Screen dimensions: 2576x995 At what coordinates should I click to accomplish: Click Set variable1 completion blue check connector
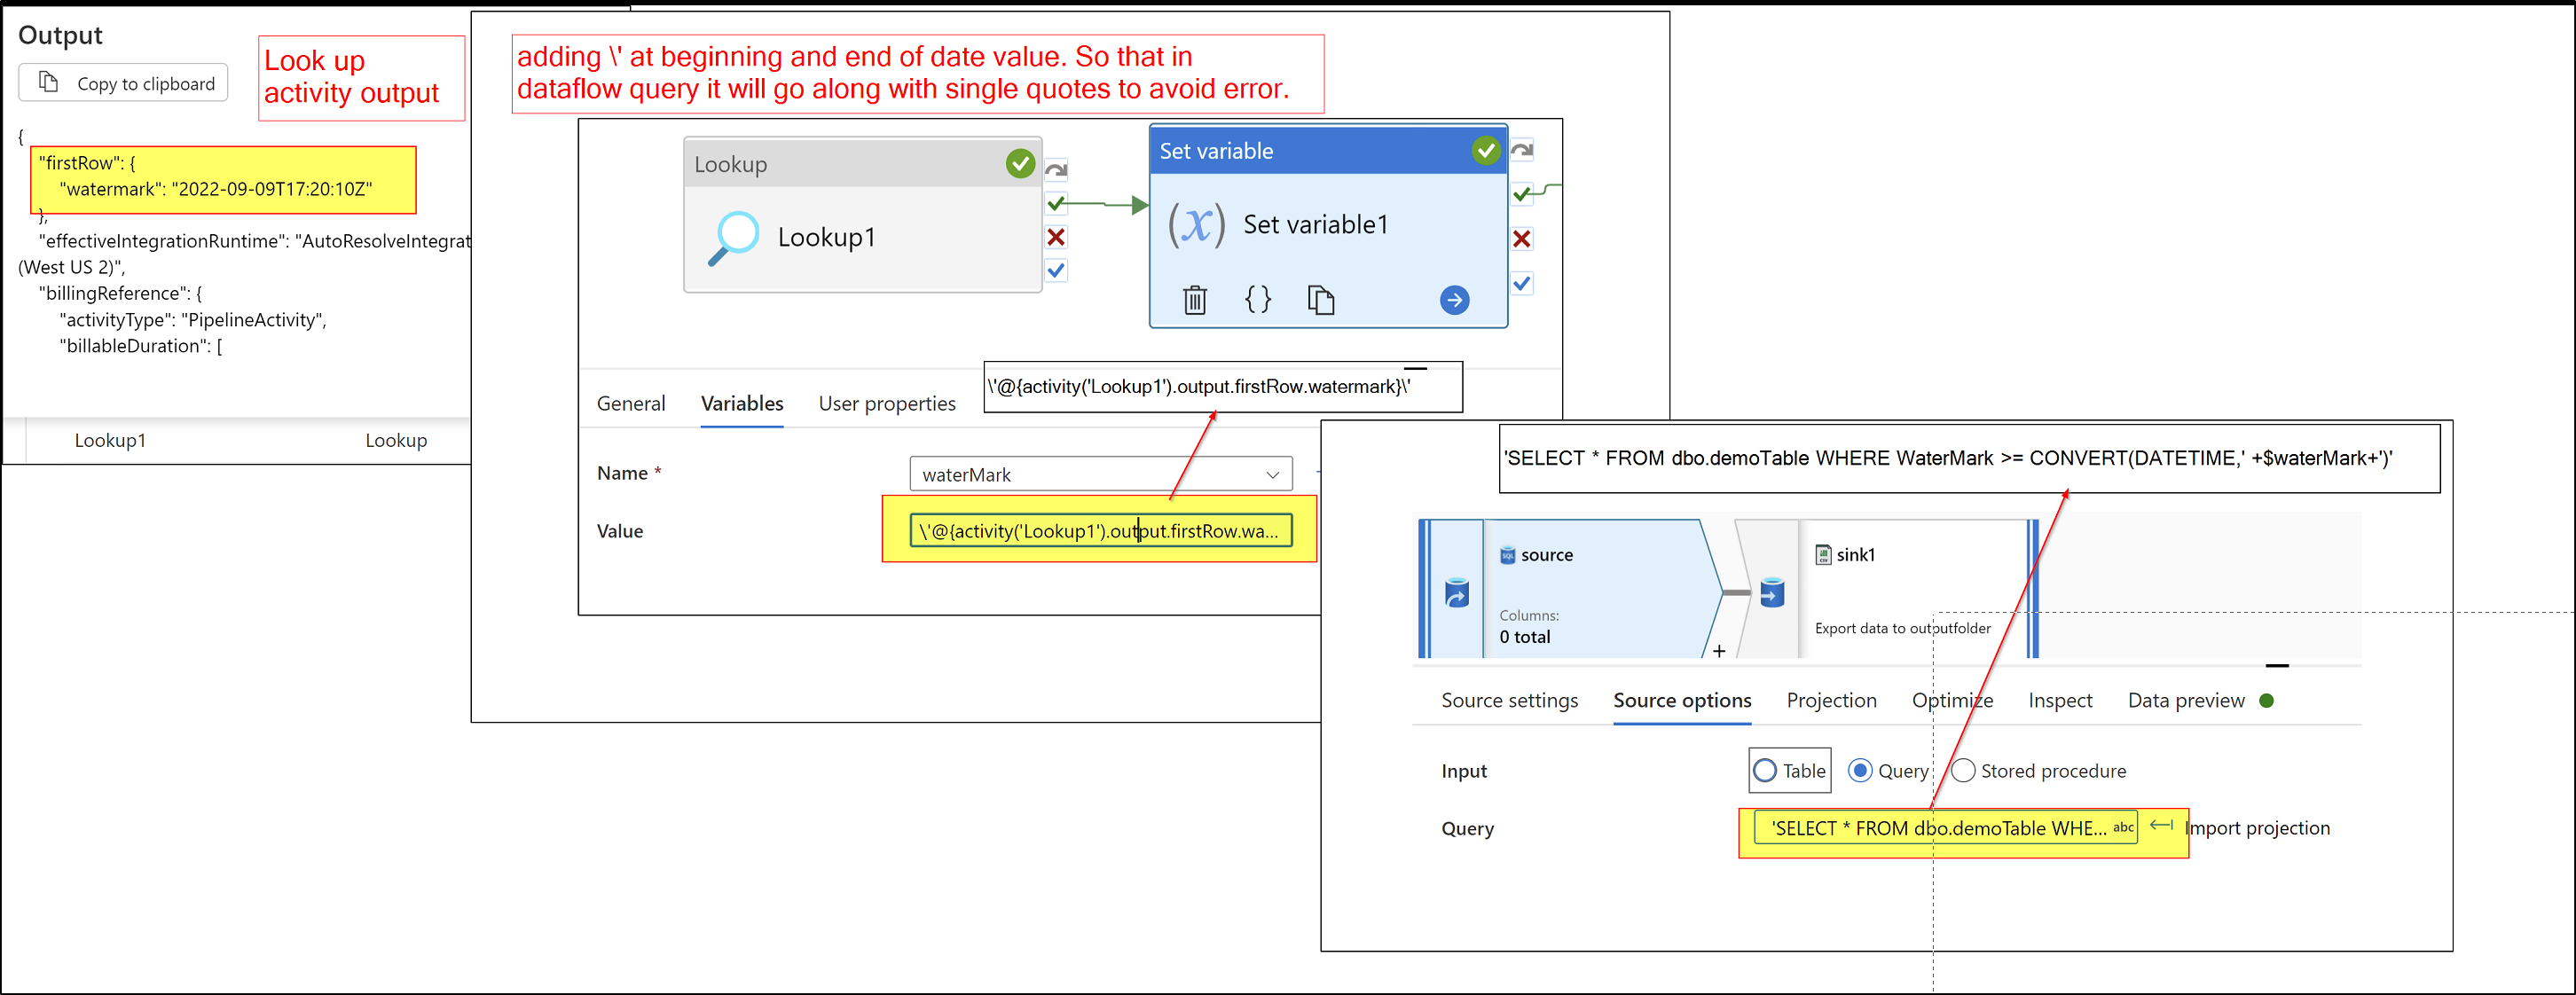pyautogui.click(x=1522, y=283)
